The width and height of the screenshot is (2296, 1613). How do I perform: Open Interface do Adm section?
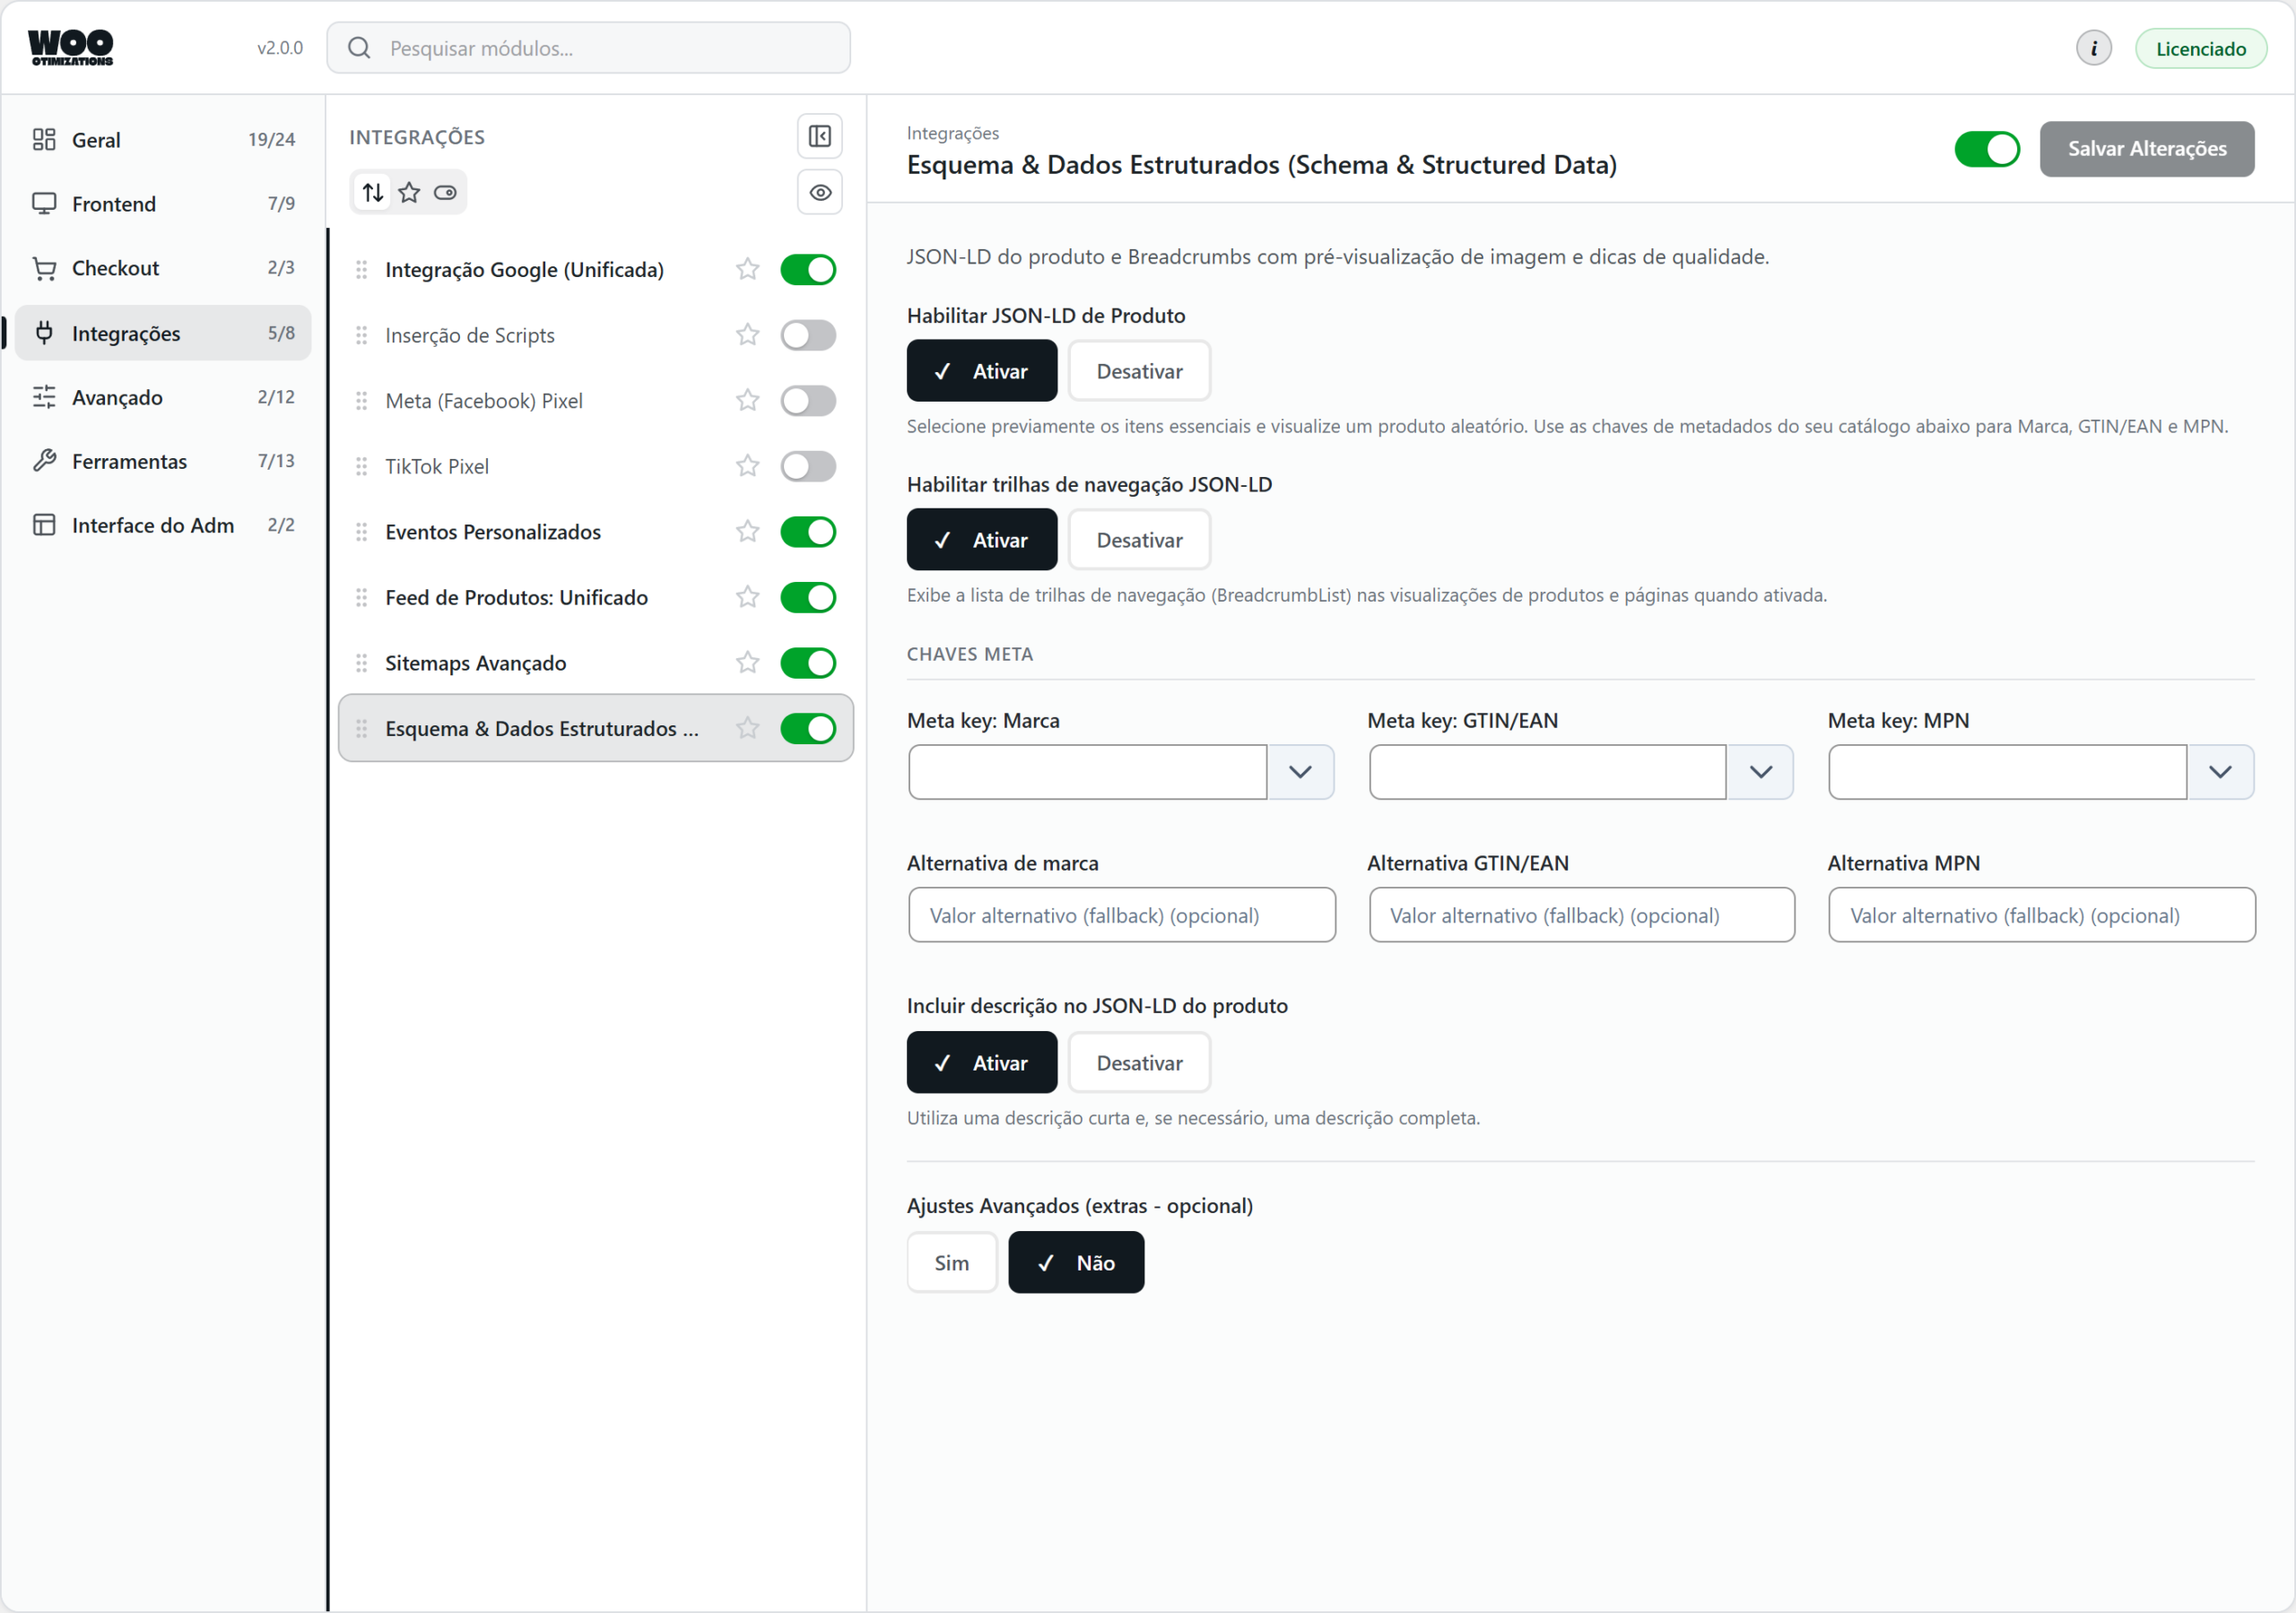pos(163,525)
